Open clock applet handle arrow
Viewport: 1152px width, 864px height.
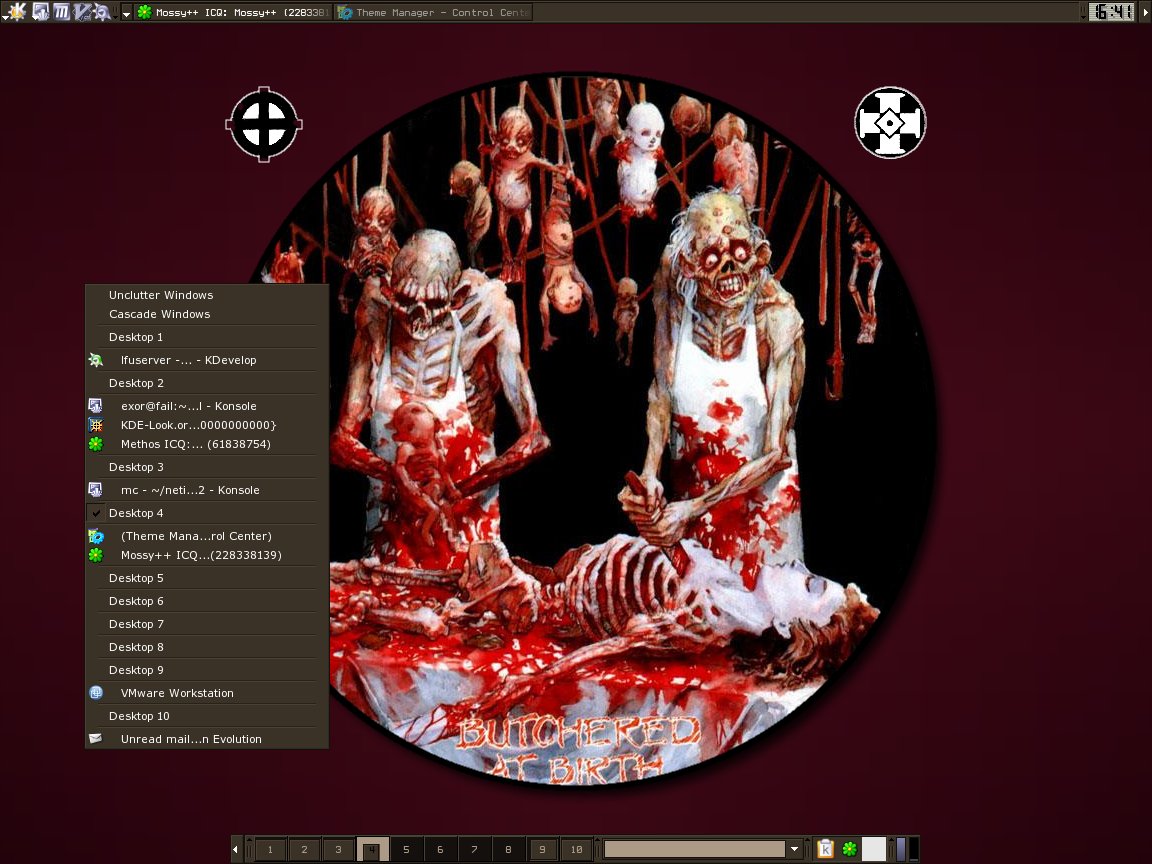[x=1083, y=12]
